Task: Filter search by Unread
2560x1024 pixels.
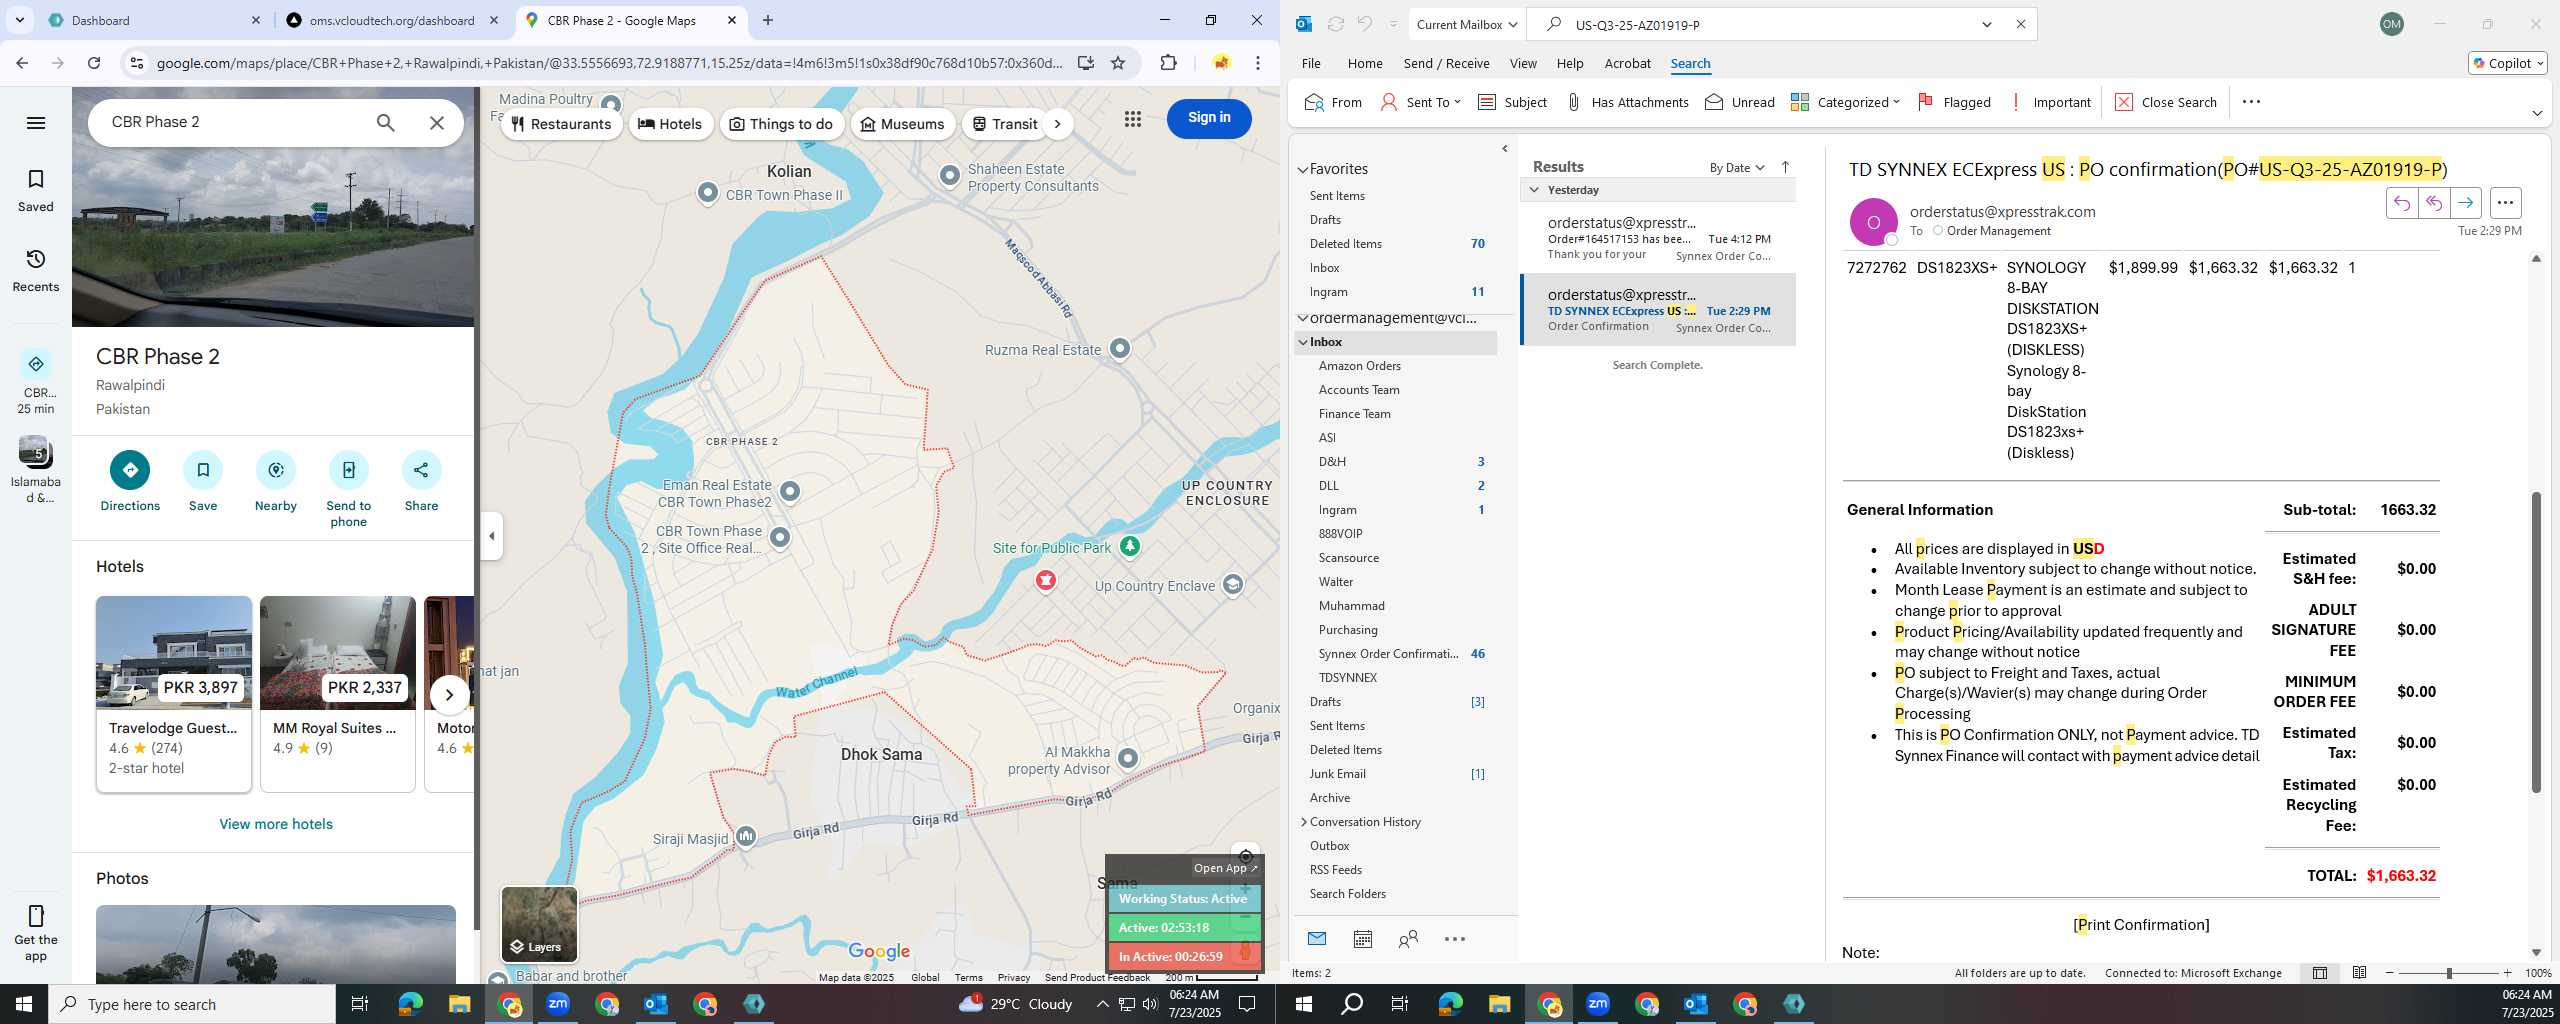Action: click(x=1740, y=102)
